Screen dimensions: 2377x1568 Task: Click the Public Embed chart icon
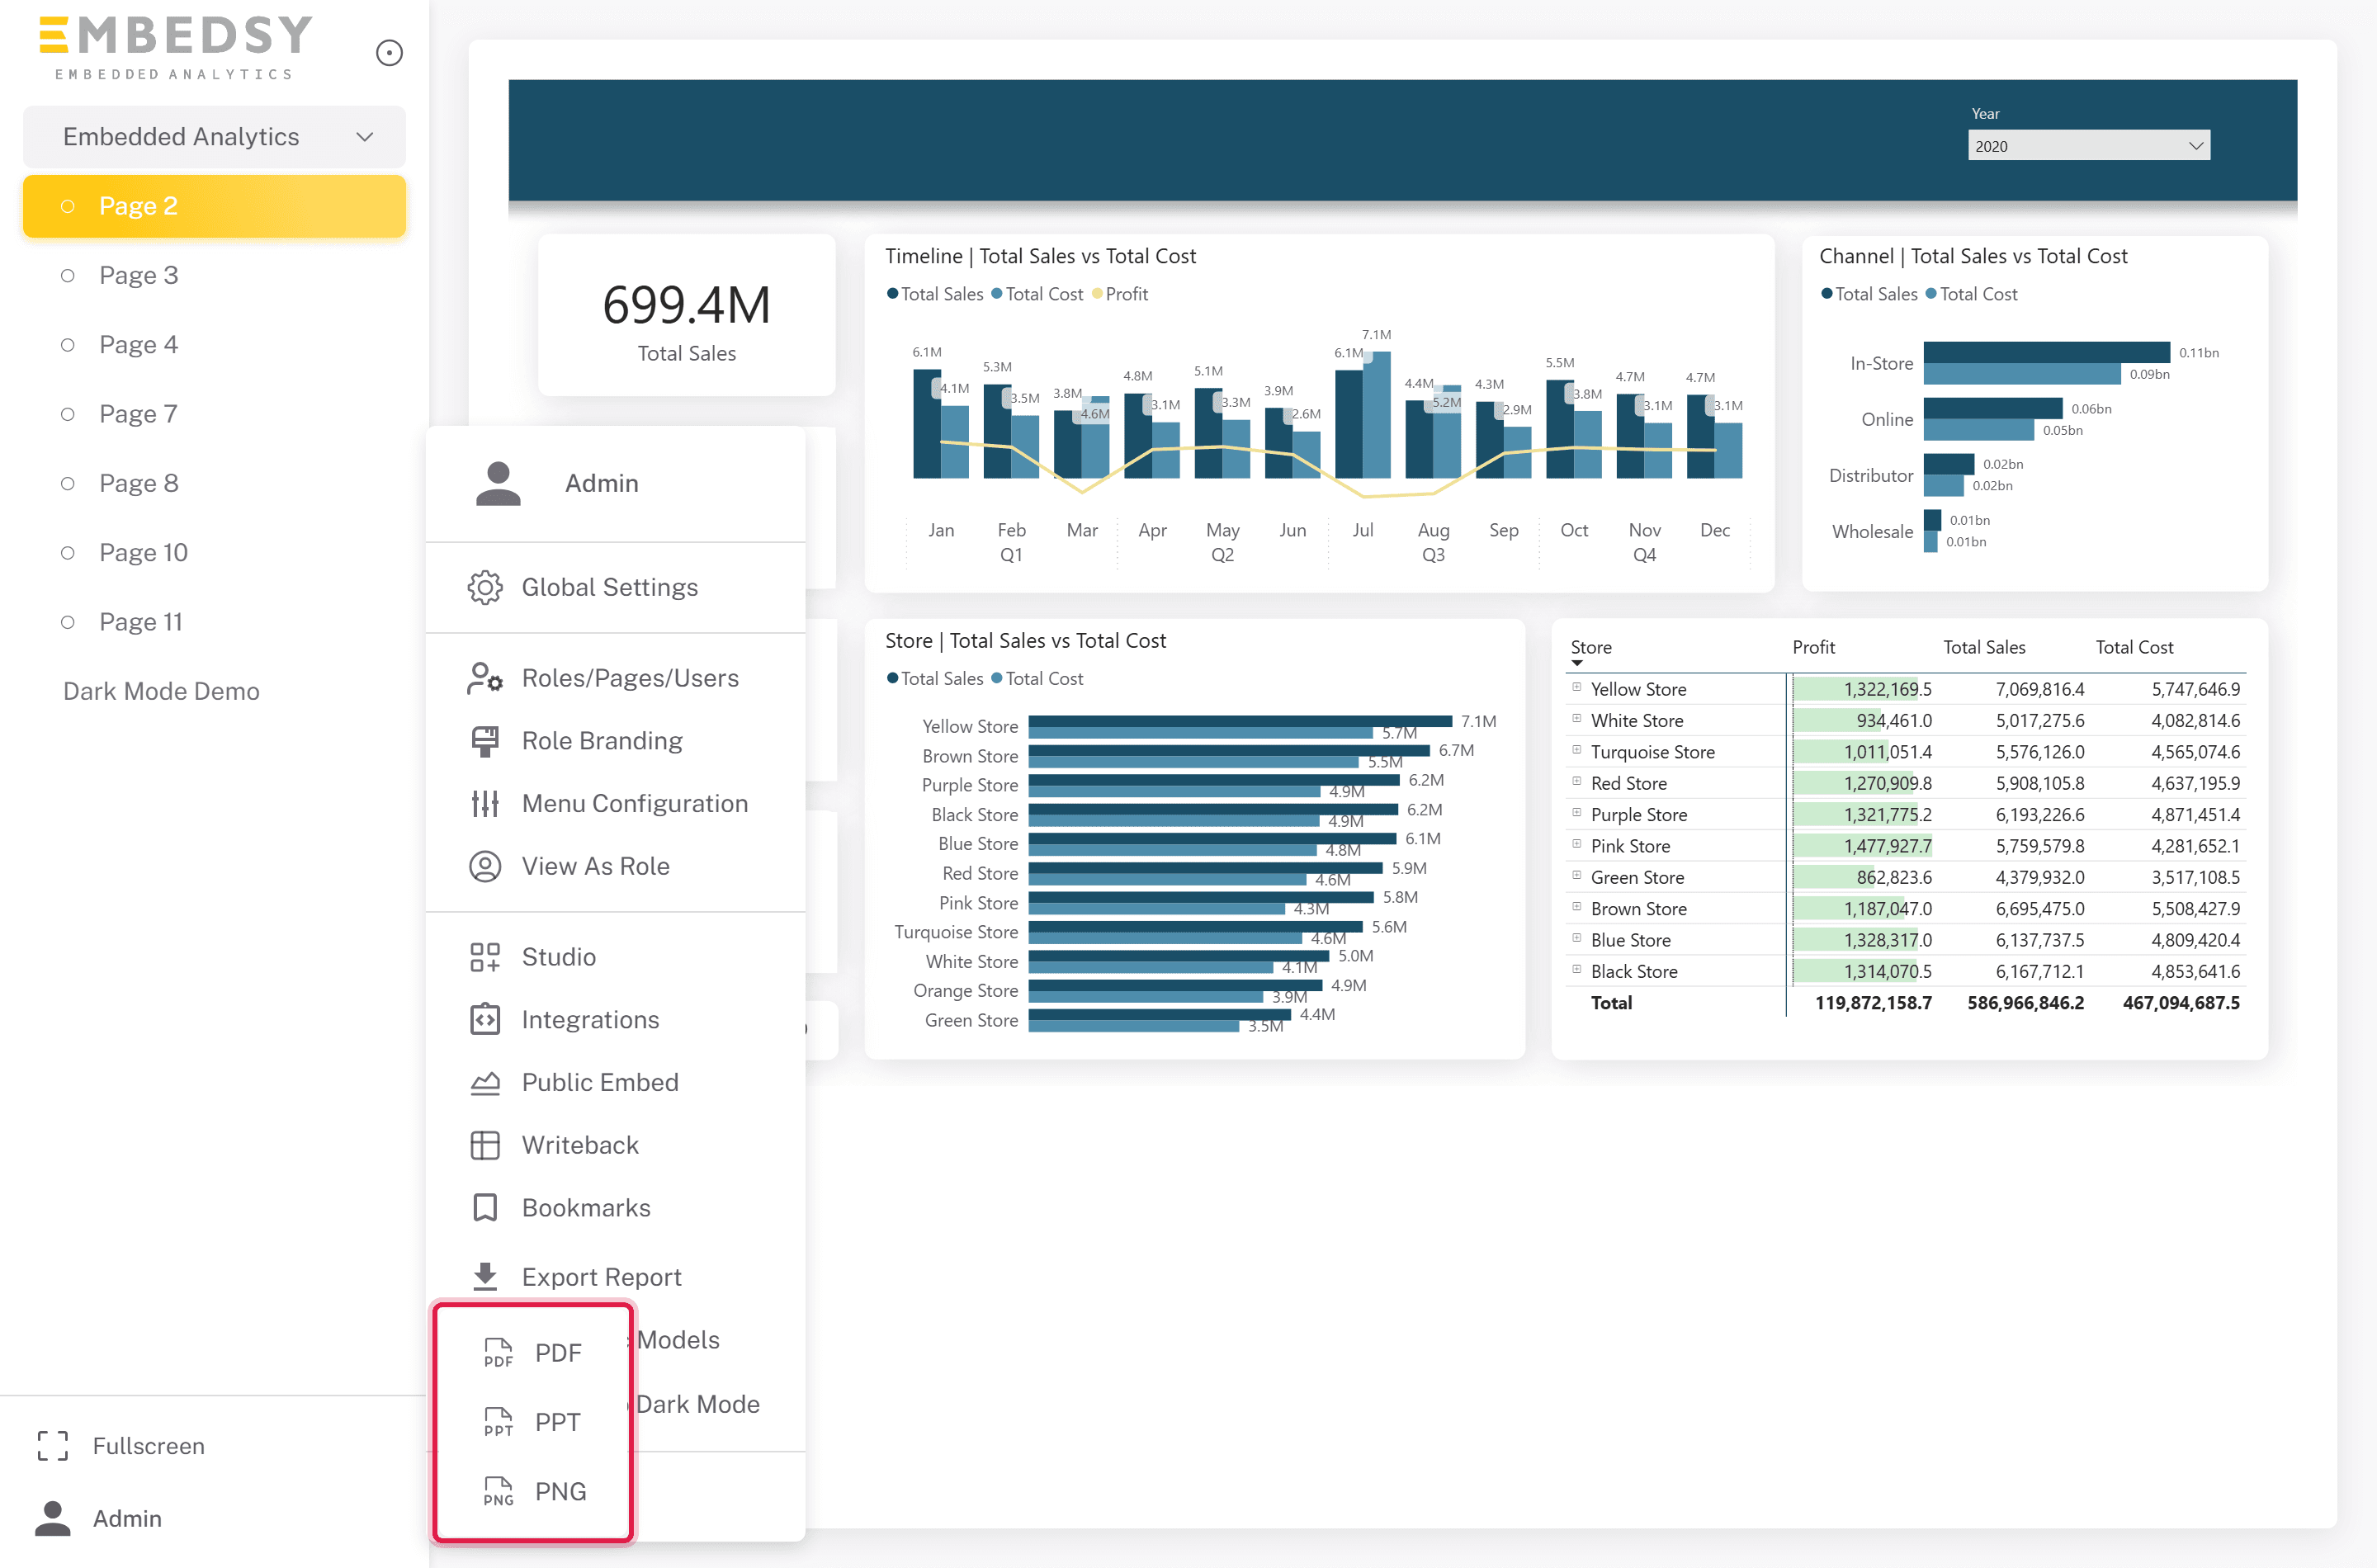(485, 1082)
